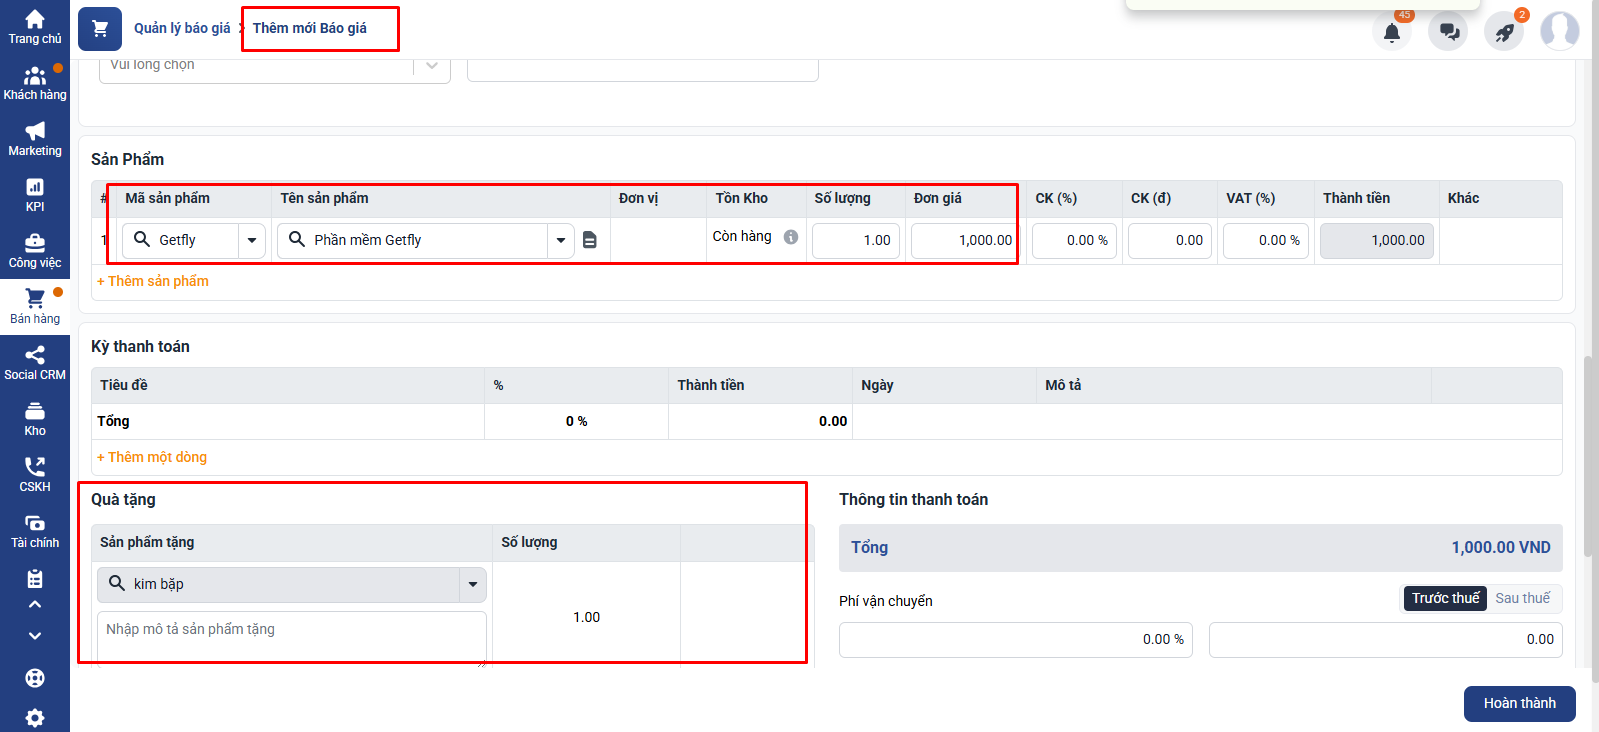This screenshot has width=1599, height=732.
Task: Click the document icon next to product name
Action: coord(590,240)
